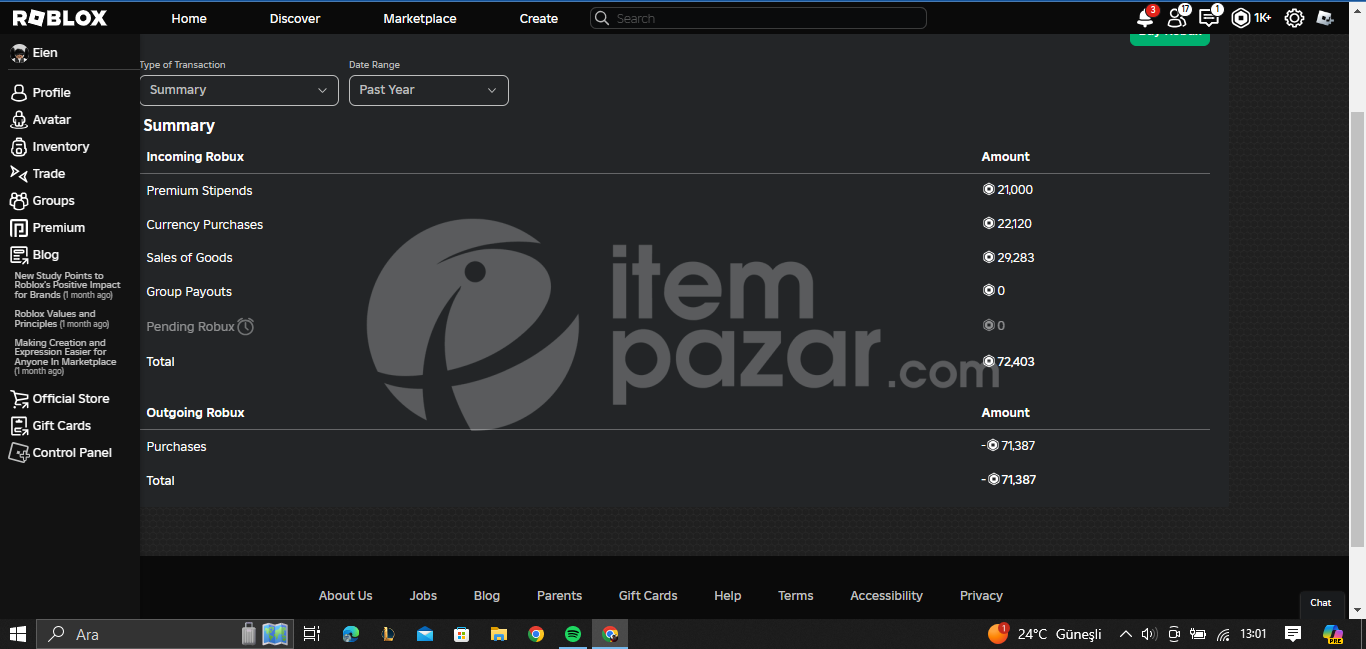Open the Parents footer link

point(559,596)
